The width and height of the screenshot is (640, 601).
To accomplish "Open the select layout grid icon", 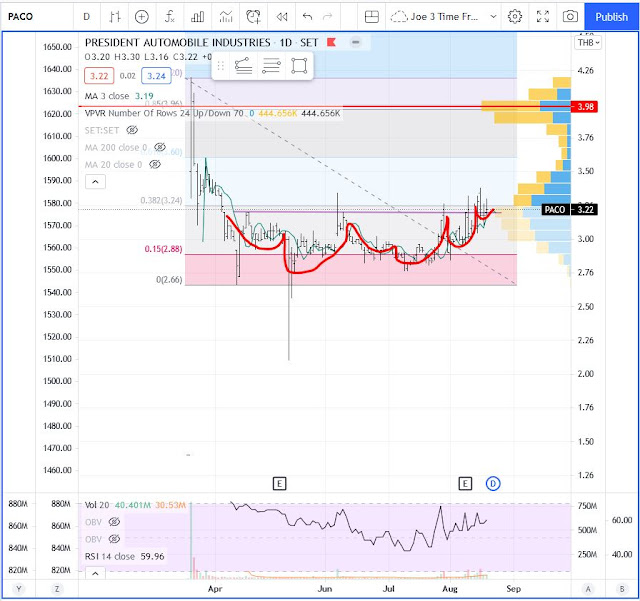I will click(x=371, y=17).
